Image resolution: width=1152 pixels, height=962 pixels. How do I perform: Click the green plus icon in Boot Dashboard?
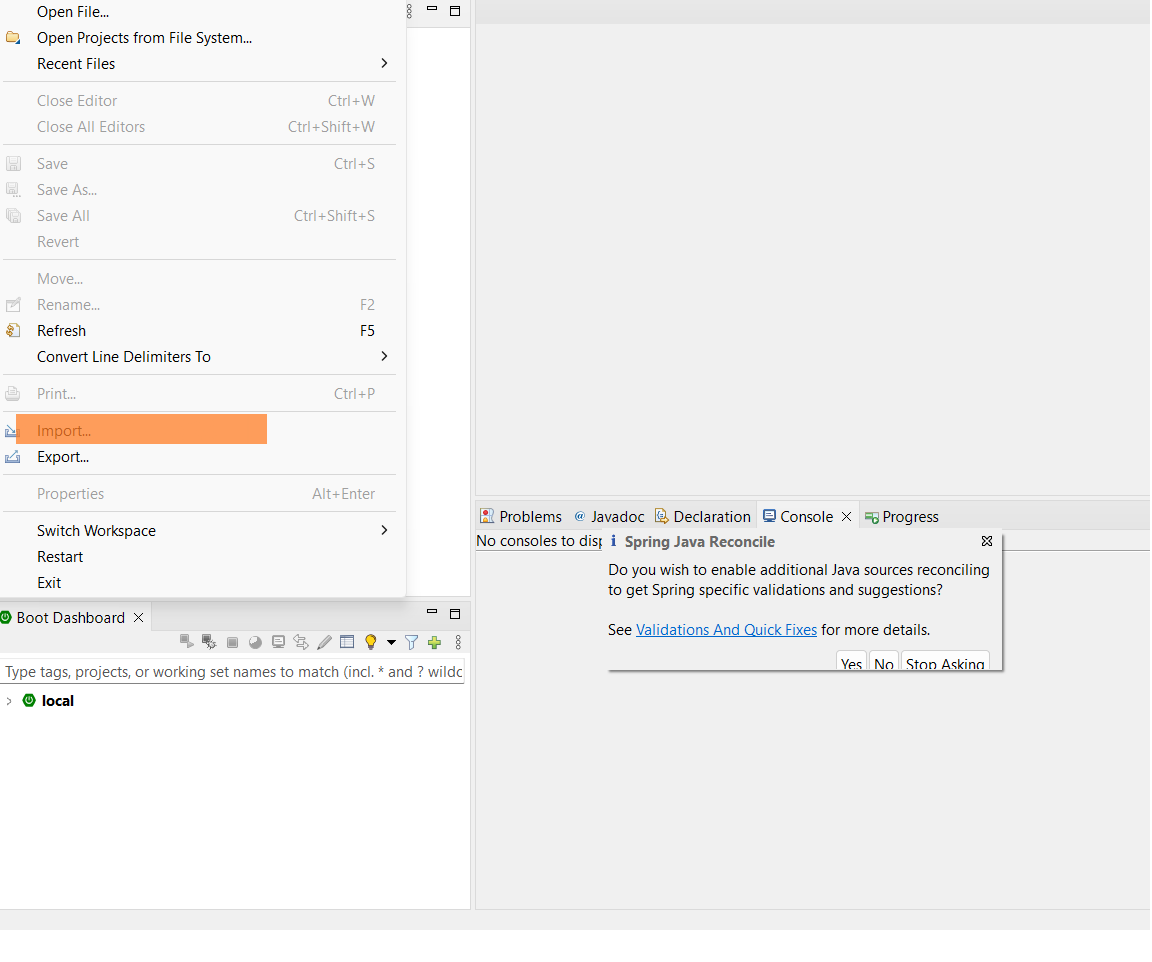(x=434, y=642)
